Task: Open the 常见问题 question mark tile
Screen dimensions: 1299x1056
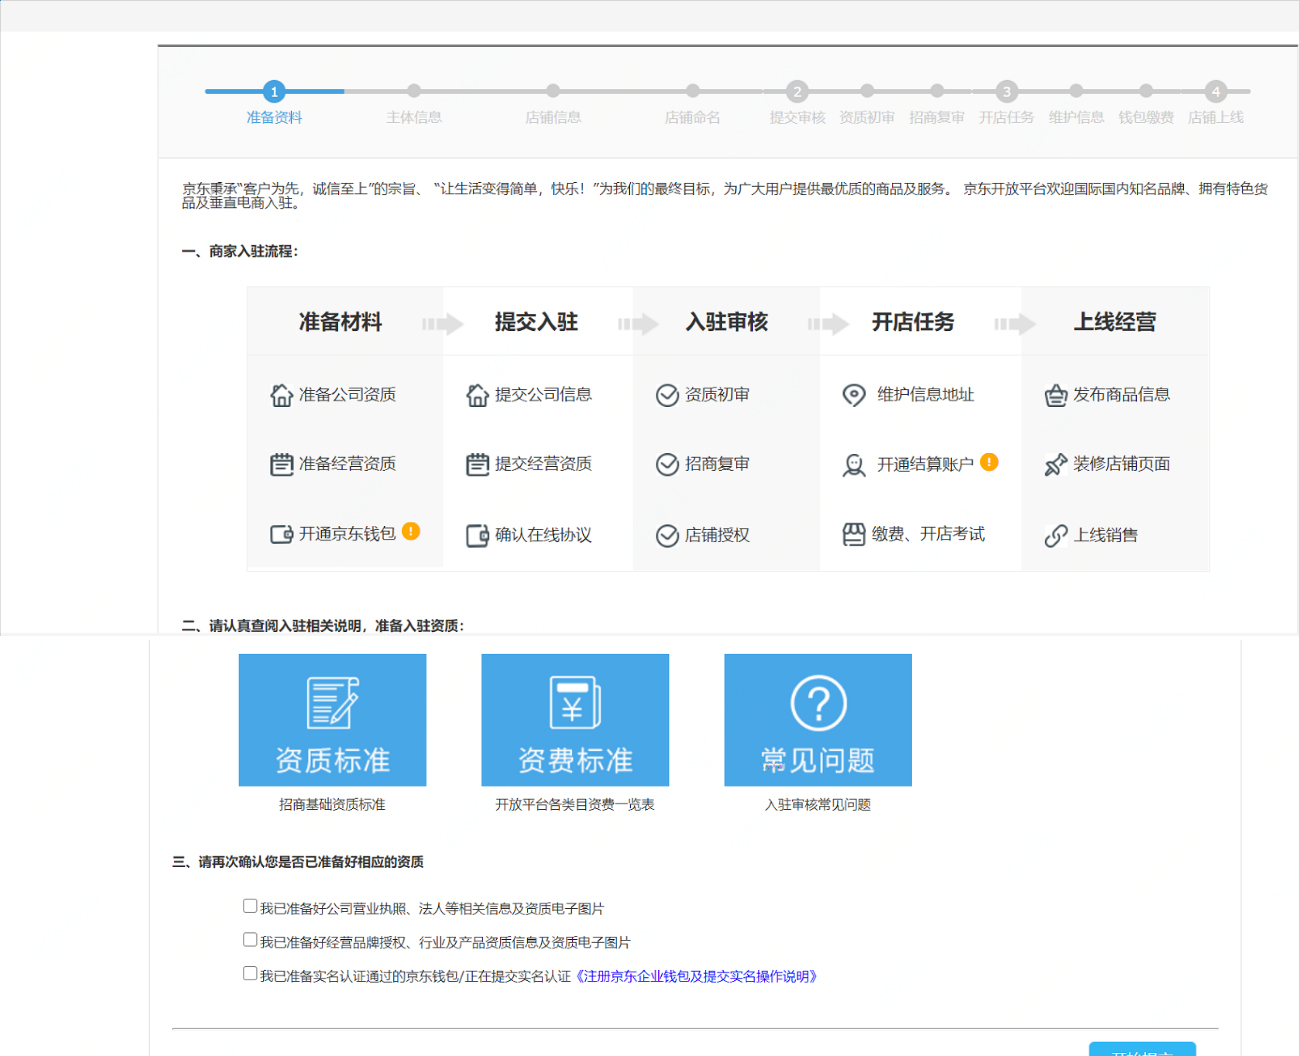Action: (818, 720)
